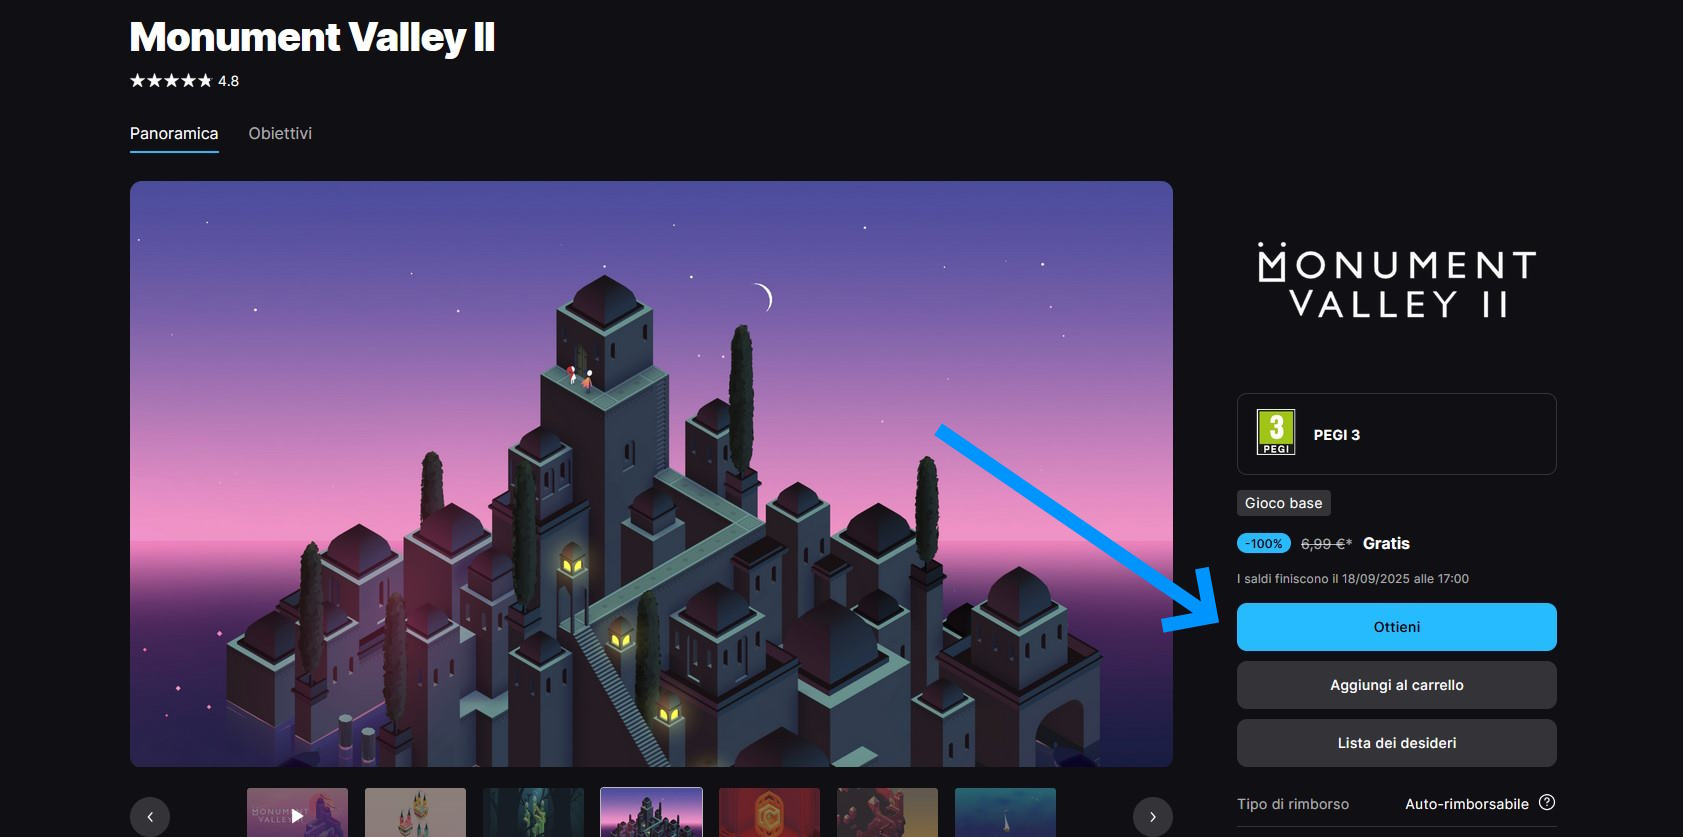Play the Monument Valley trailer video thumbnail
Viewport: 1683px width, 837px height.
click(x=297, y=812)
